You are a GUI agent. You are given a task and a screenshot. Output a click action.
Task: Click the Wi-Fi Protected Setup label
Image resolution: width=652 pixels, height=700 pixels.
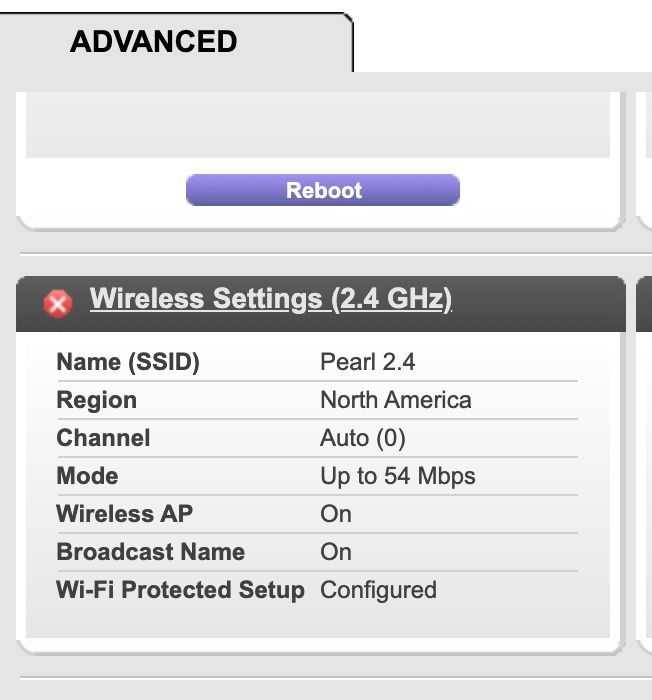(x=180, y=590)
